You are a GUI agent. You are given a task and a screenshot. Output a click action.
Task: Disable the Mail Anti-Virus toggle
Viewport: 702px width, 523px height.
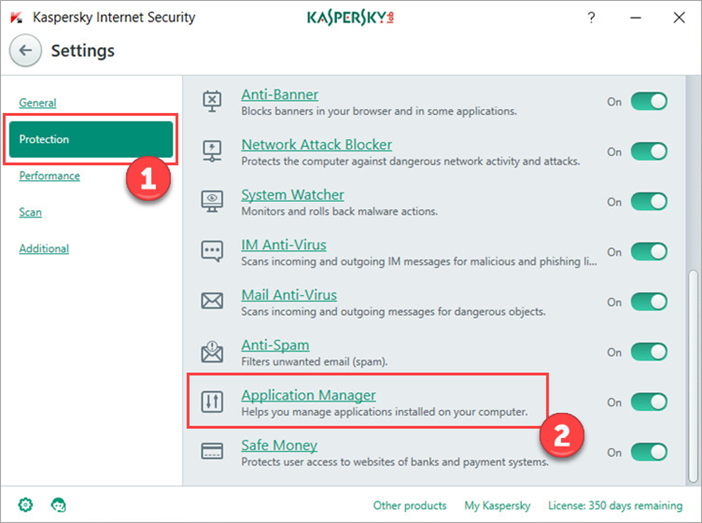pyautogui.click(x=649, y=302)
